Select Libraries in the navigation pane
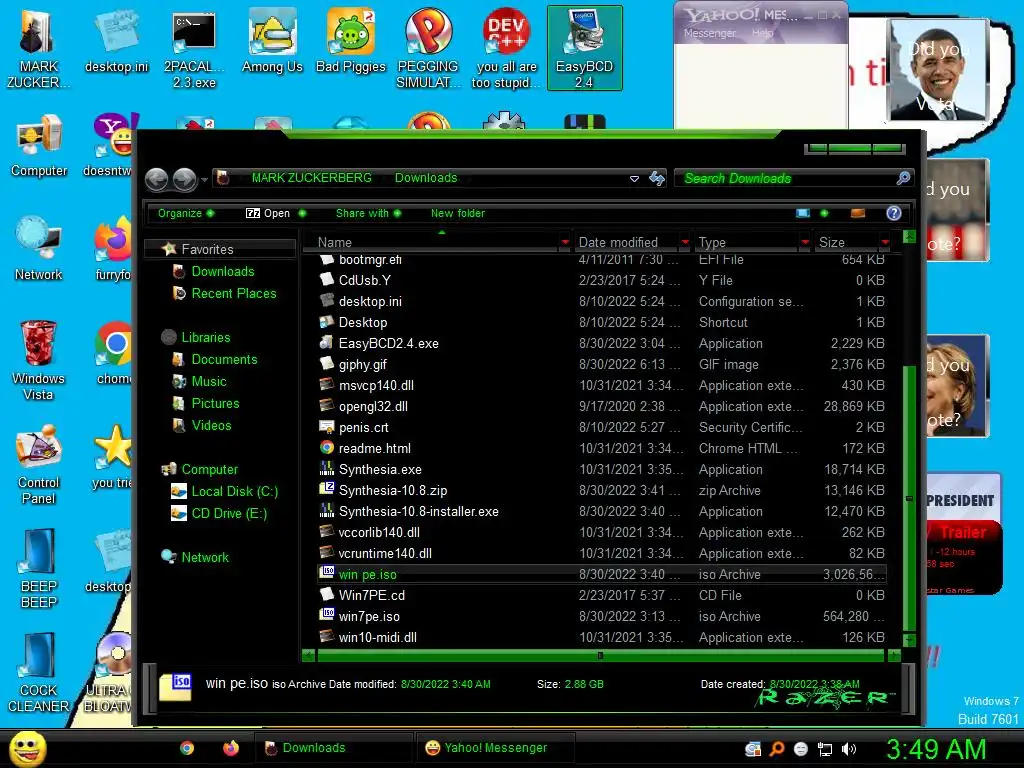 pyautogui.click(x=206, y=337)
